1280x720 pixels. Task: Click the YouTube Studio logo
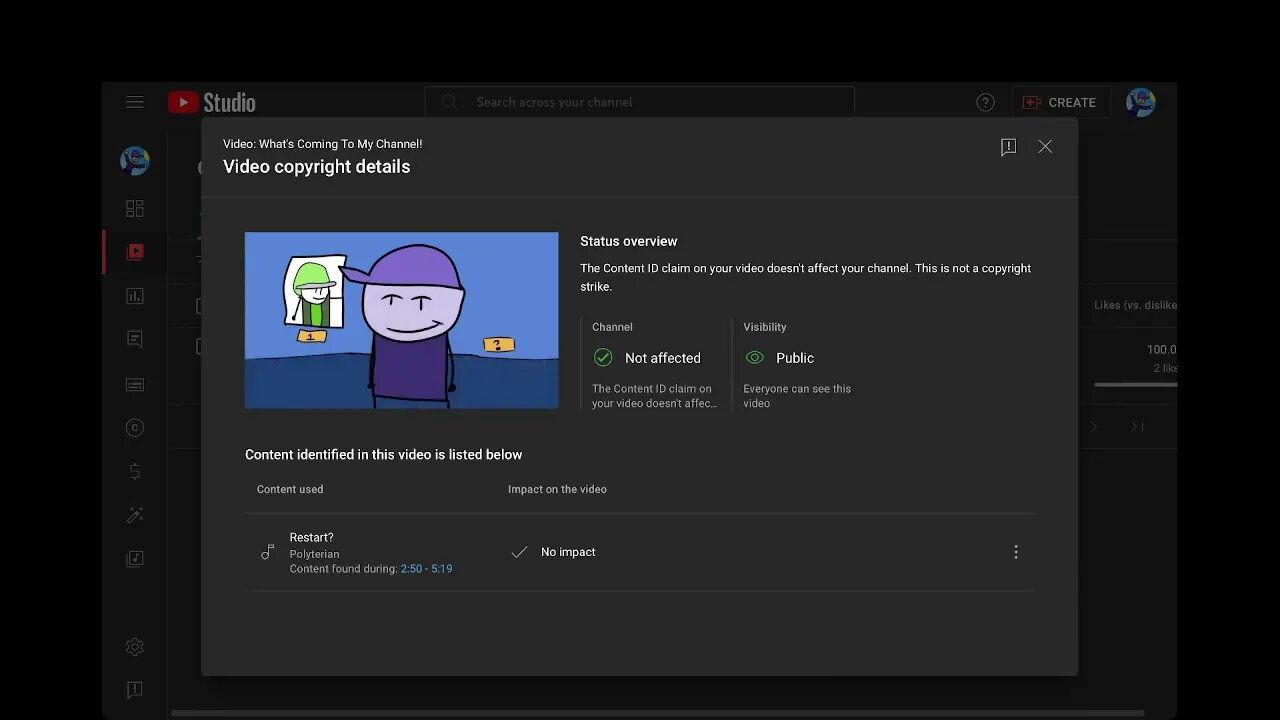[212, 102]
